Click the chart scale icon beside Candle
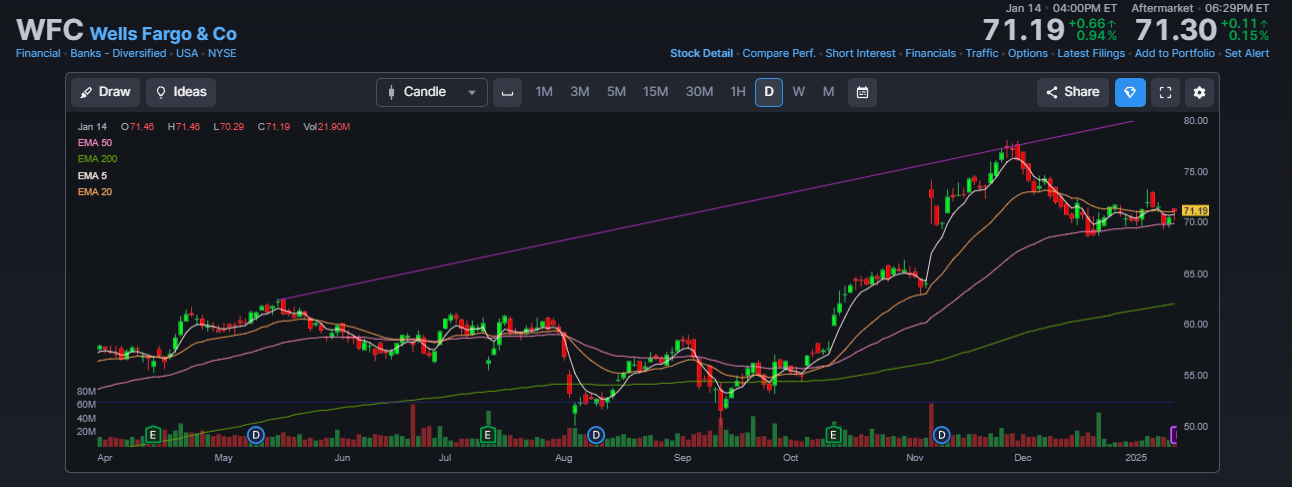 (x=508, y=92)
